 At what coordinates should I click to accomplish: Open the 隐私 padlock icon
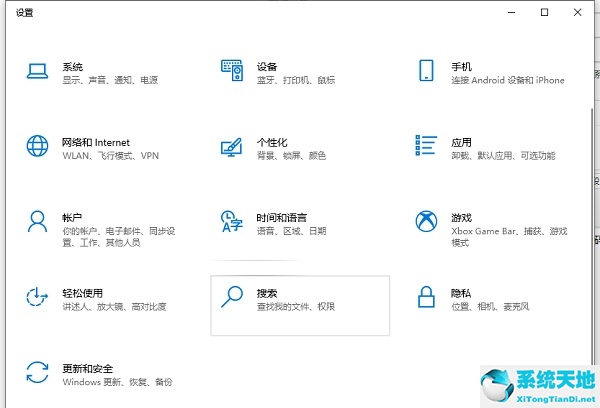(426, 297)
